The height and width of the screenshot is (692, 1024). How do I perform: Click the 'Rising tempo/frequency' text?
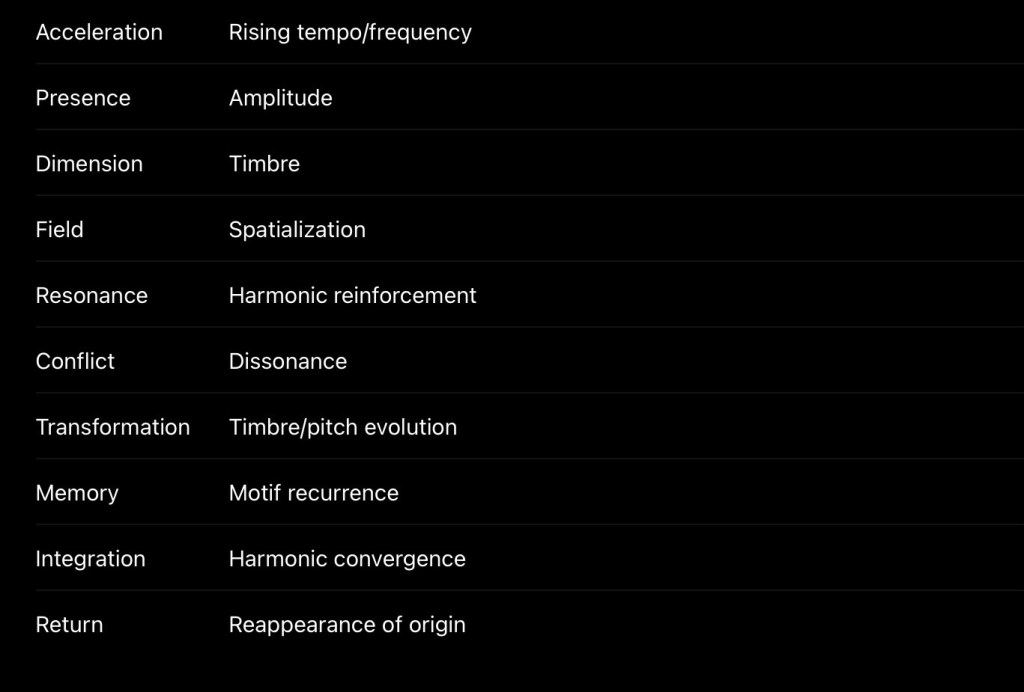pos(350,33)
